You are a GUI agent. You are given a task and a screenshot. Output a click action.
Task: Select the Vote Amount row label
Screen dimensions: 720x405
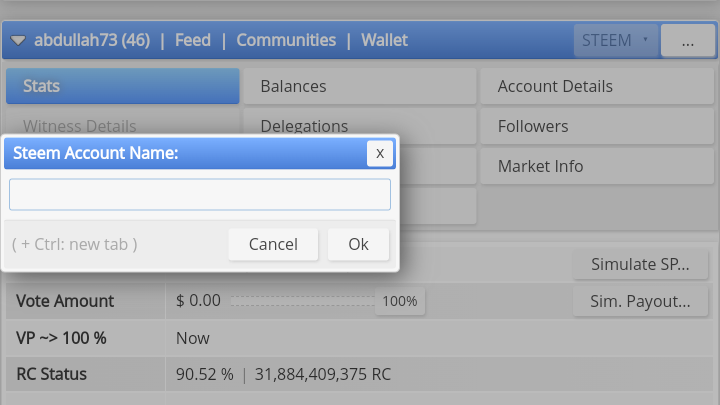click(x=65, y=301)
